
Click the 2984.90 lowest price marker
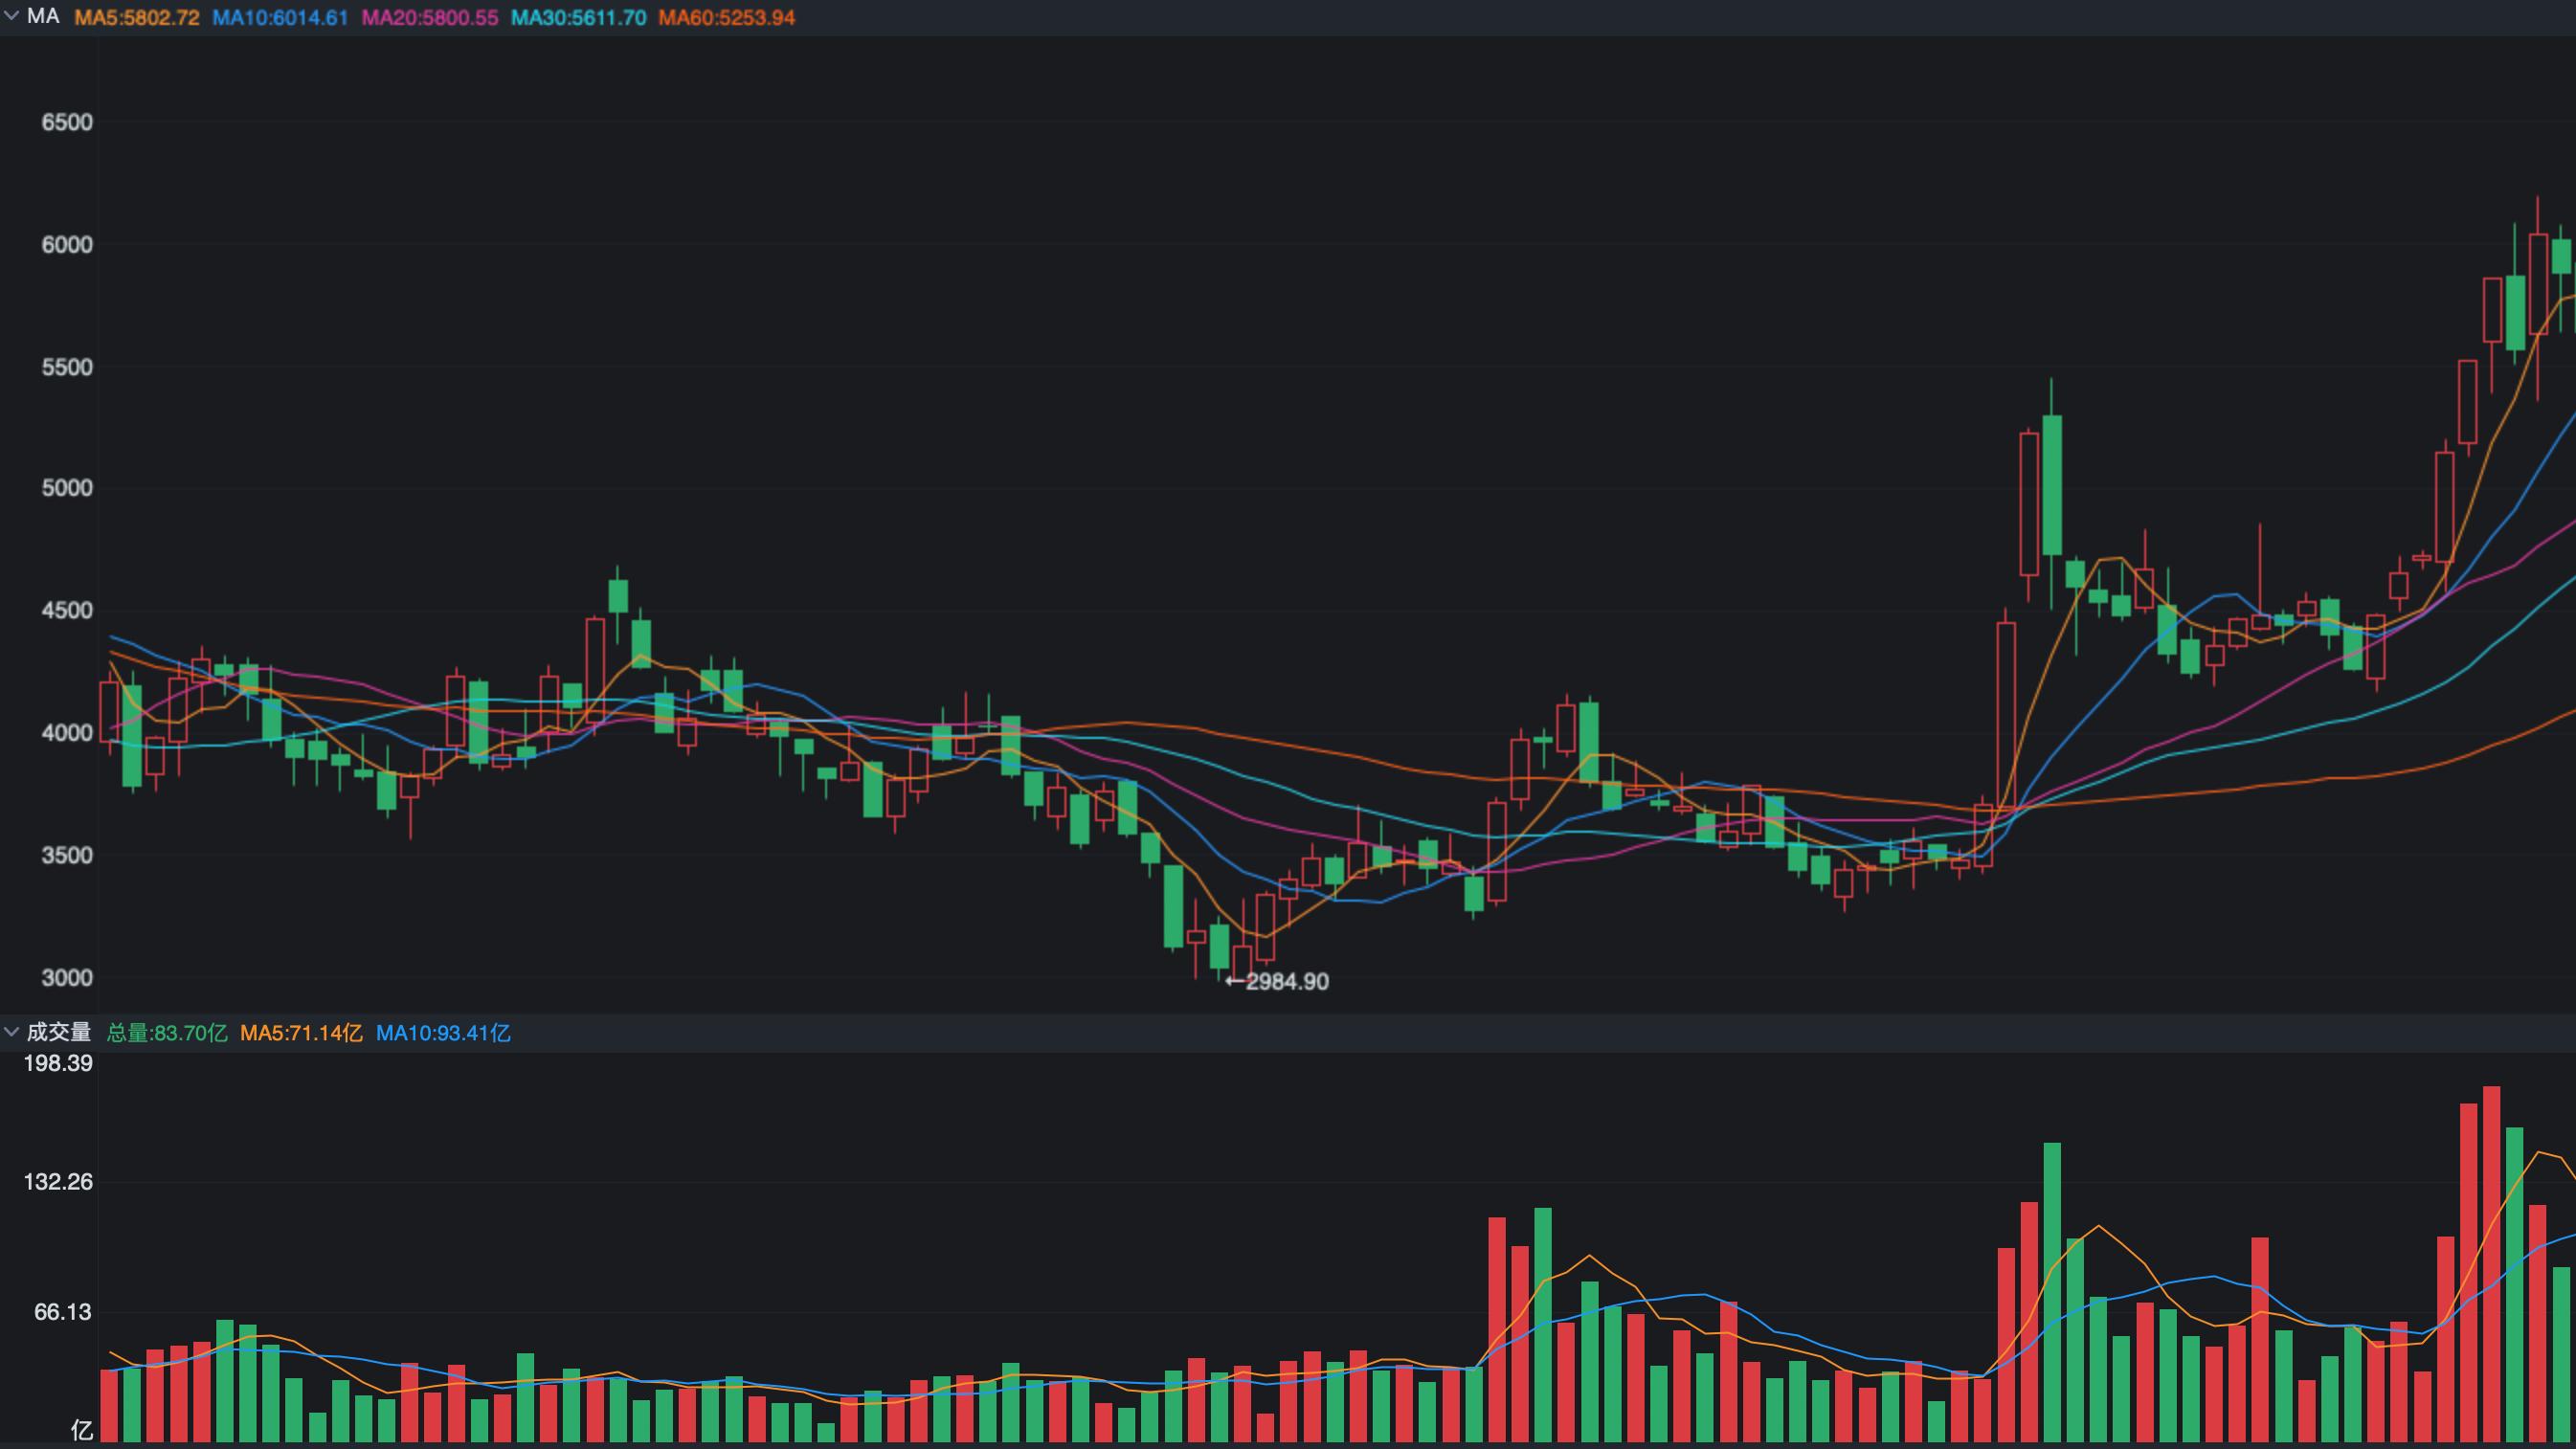click(x=1286, y=981)
